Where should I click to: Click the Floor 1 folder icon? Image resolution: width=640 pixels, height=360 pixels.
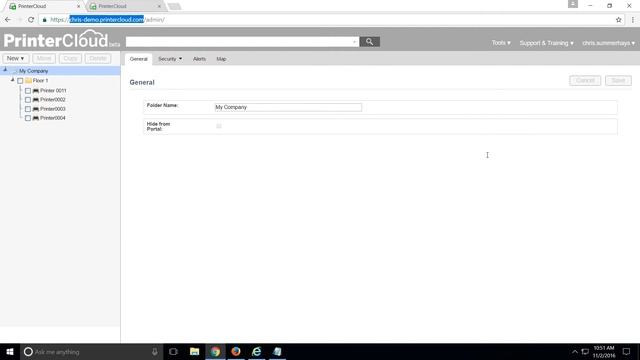[29, 80]
